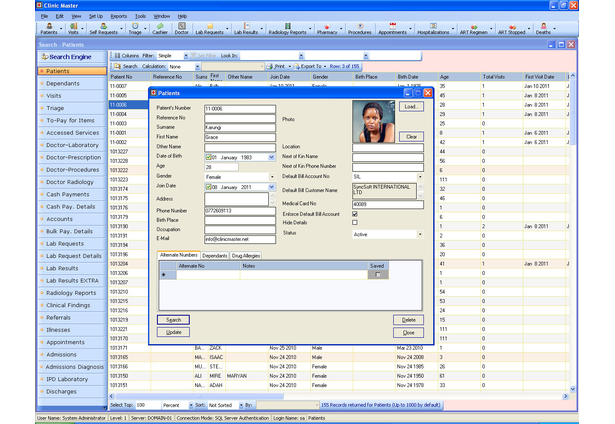Screen dimensions: 615x424
Task: Switch to the Drug Allergies tab
Action: tap(246, 256)
